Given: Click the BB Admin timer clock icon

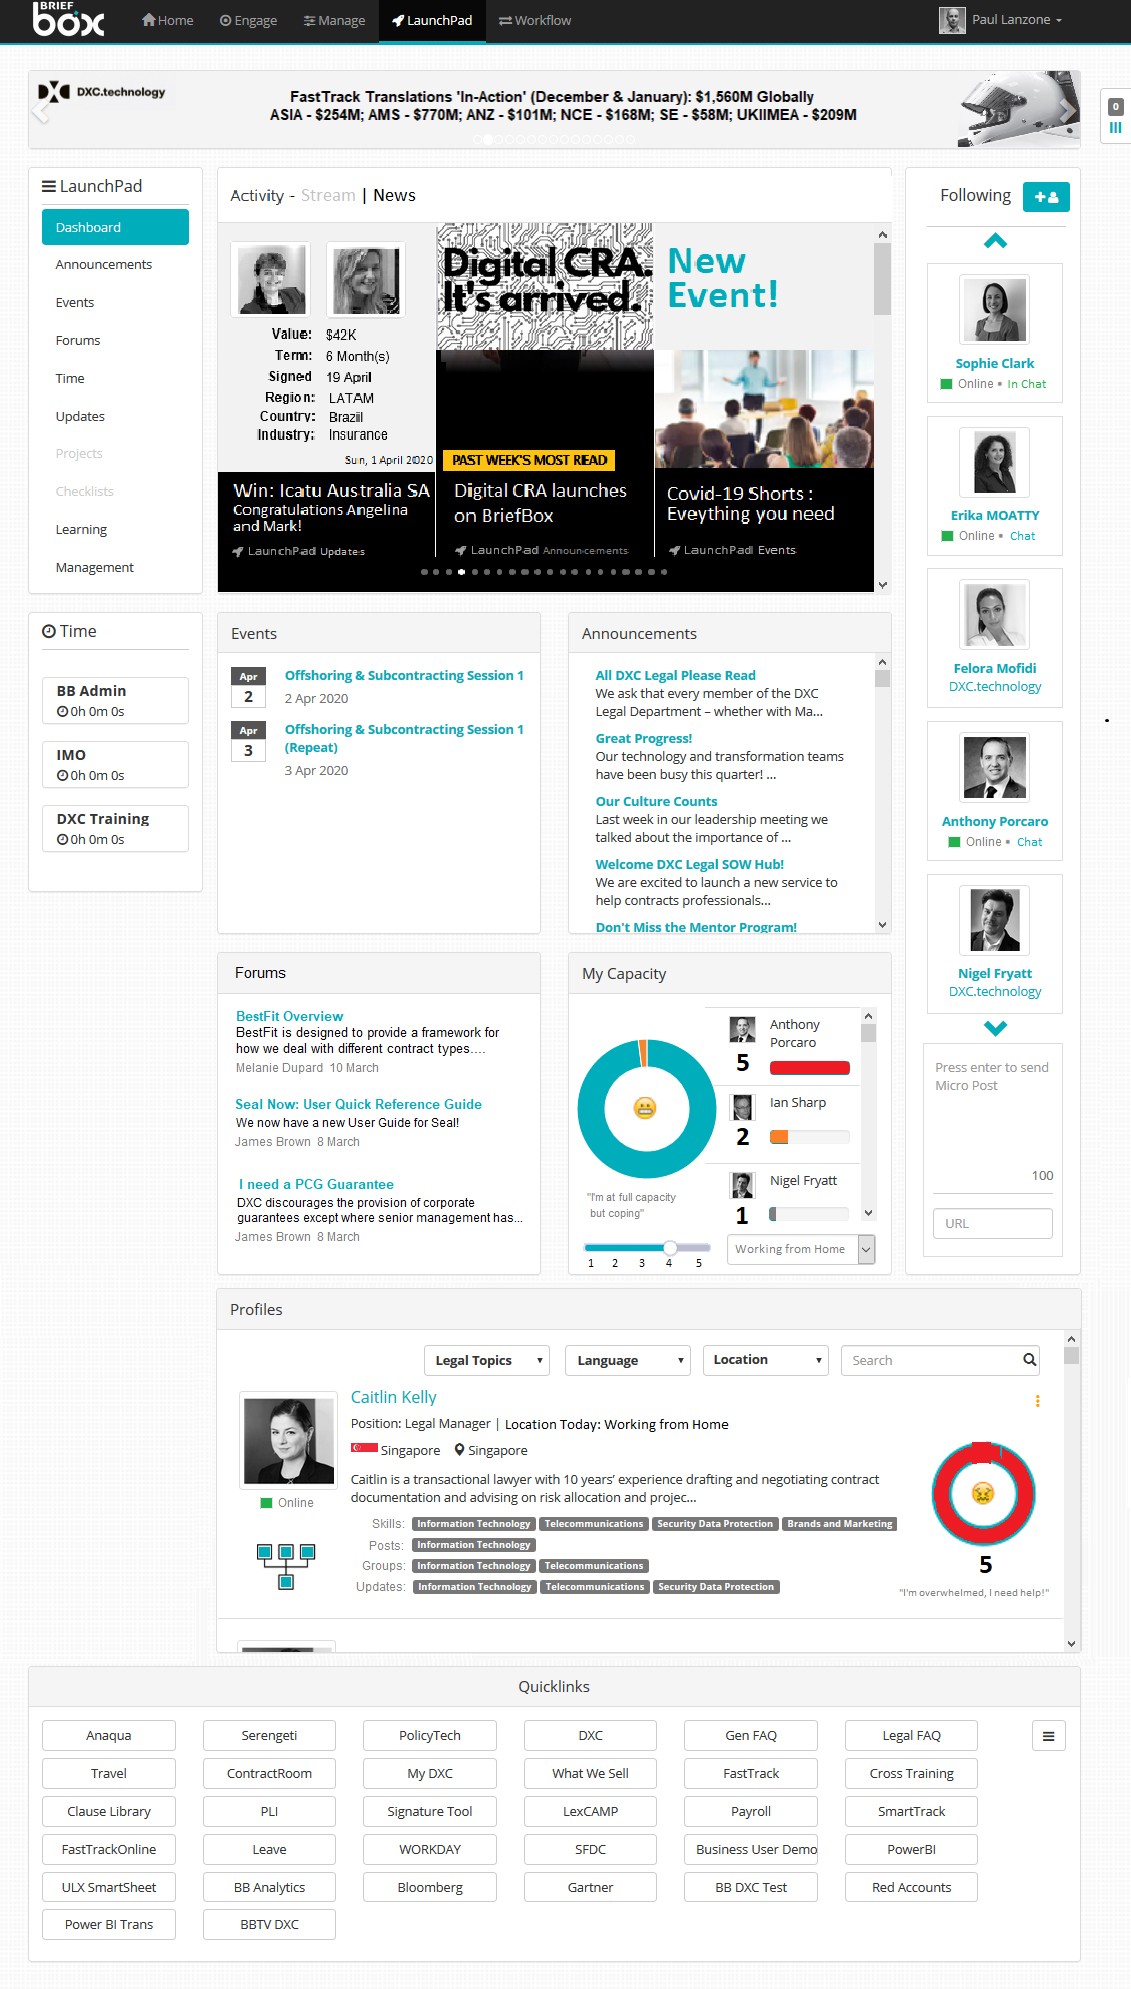Looking at the screenshot, I should 63,712.
